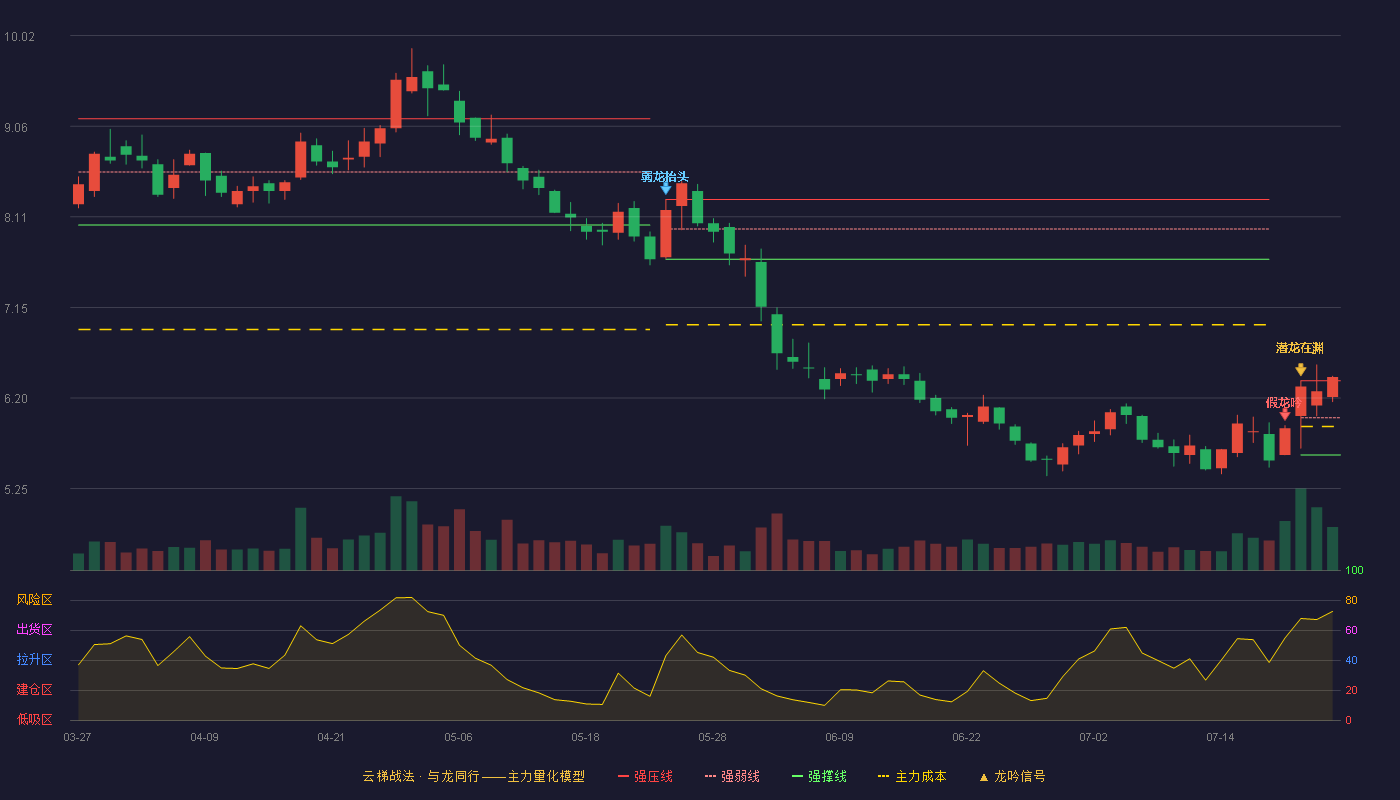Click the 04-09 date label
This screenshot has width=1400, height=800.
coord(204,737)
